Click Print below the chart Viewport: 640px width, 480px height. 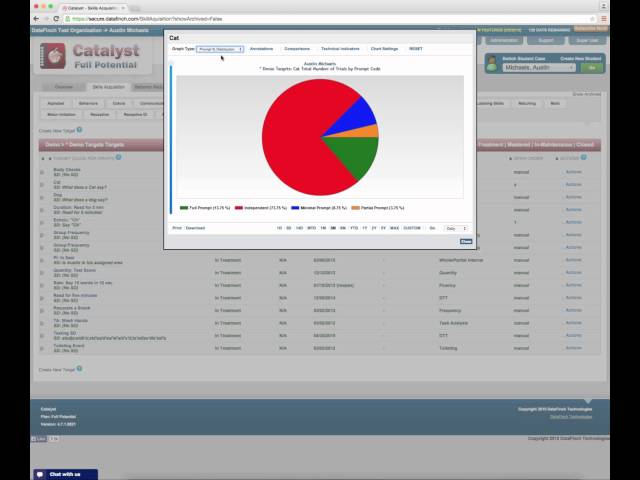177,228
